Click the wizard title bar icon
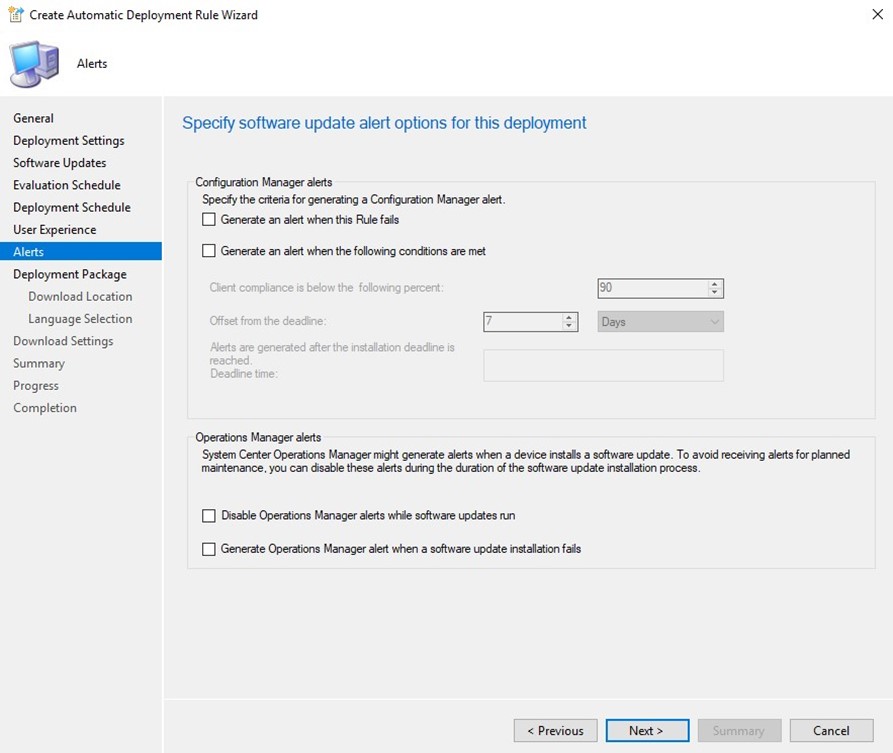893x753 pixels. 15,14
